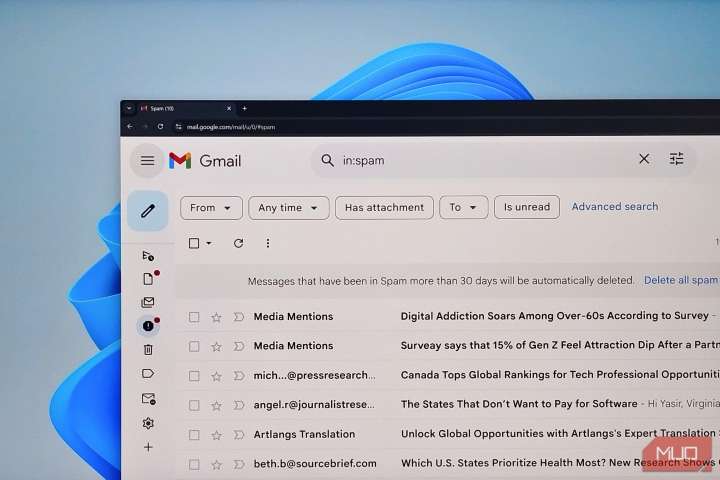720x480 pixels.
Task: Expand the From filter dropdown
Action: point(211,208)
